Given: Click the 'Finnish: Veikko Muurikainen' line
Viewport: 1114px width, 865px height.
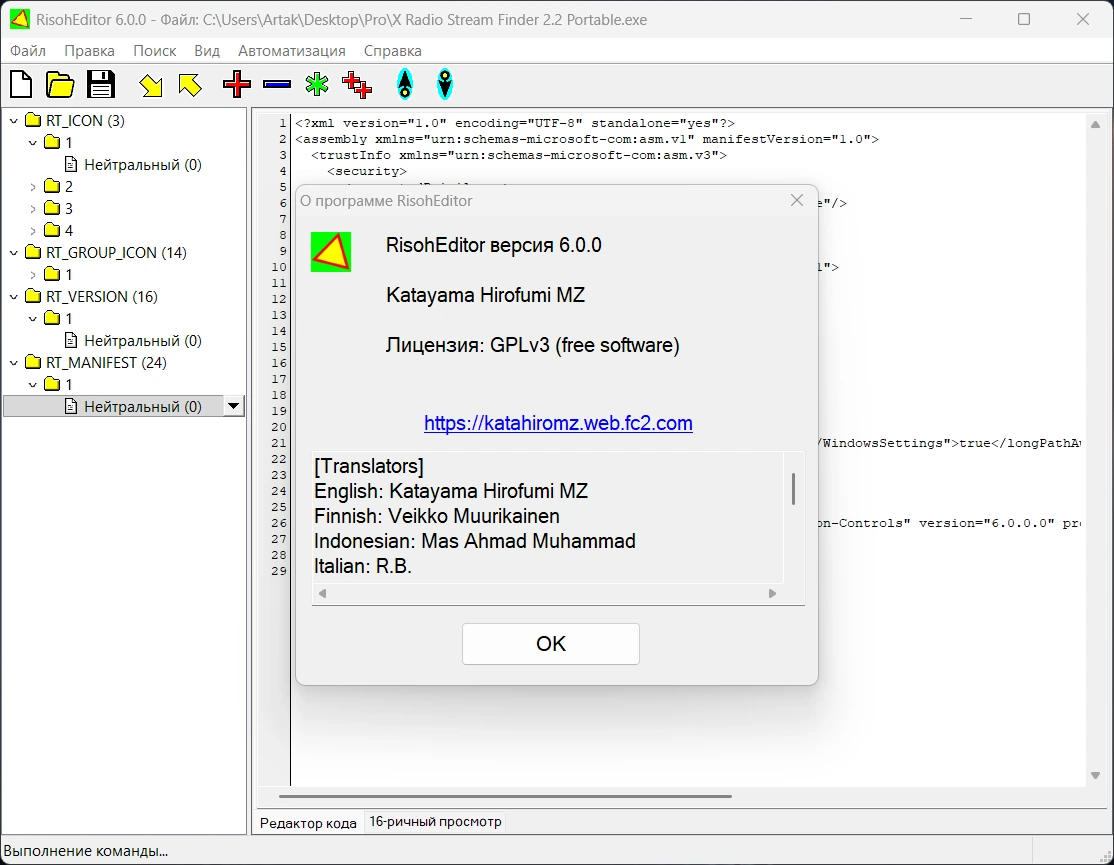Looking at the screenshot, I should point(437,516).
